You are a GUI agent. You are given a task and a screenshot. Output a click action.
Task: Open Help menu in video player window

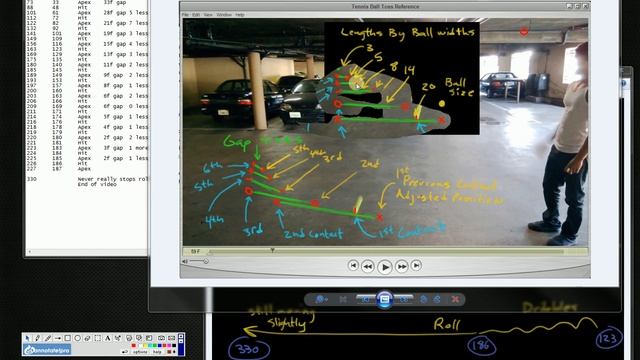240,15
